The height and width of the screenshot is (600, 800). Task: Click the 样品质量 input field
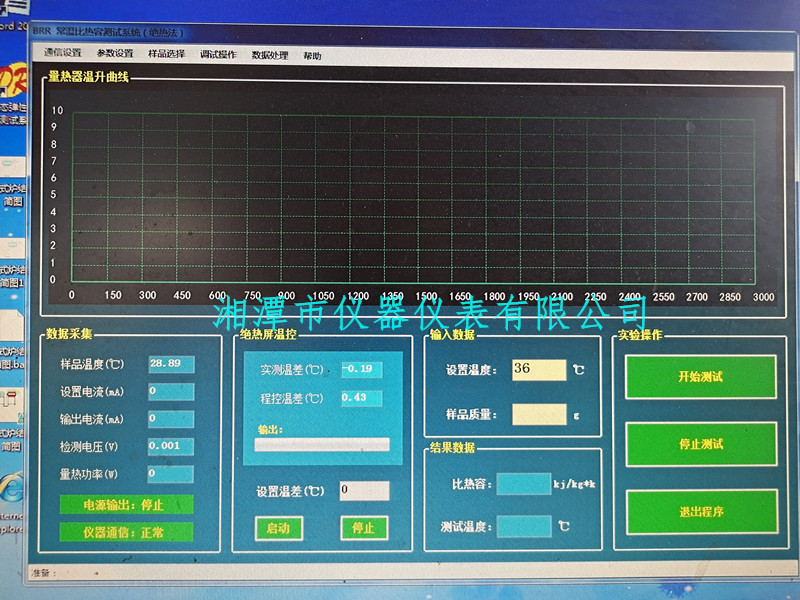tap(538, 414)
